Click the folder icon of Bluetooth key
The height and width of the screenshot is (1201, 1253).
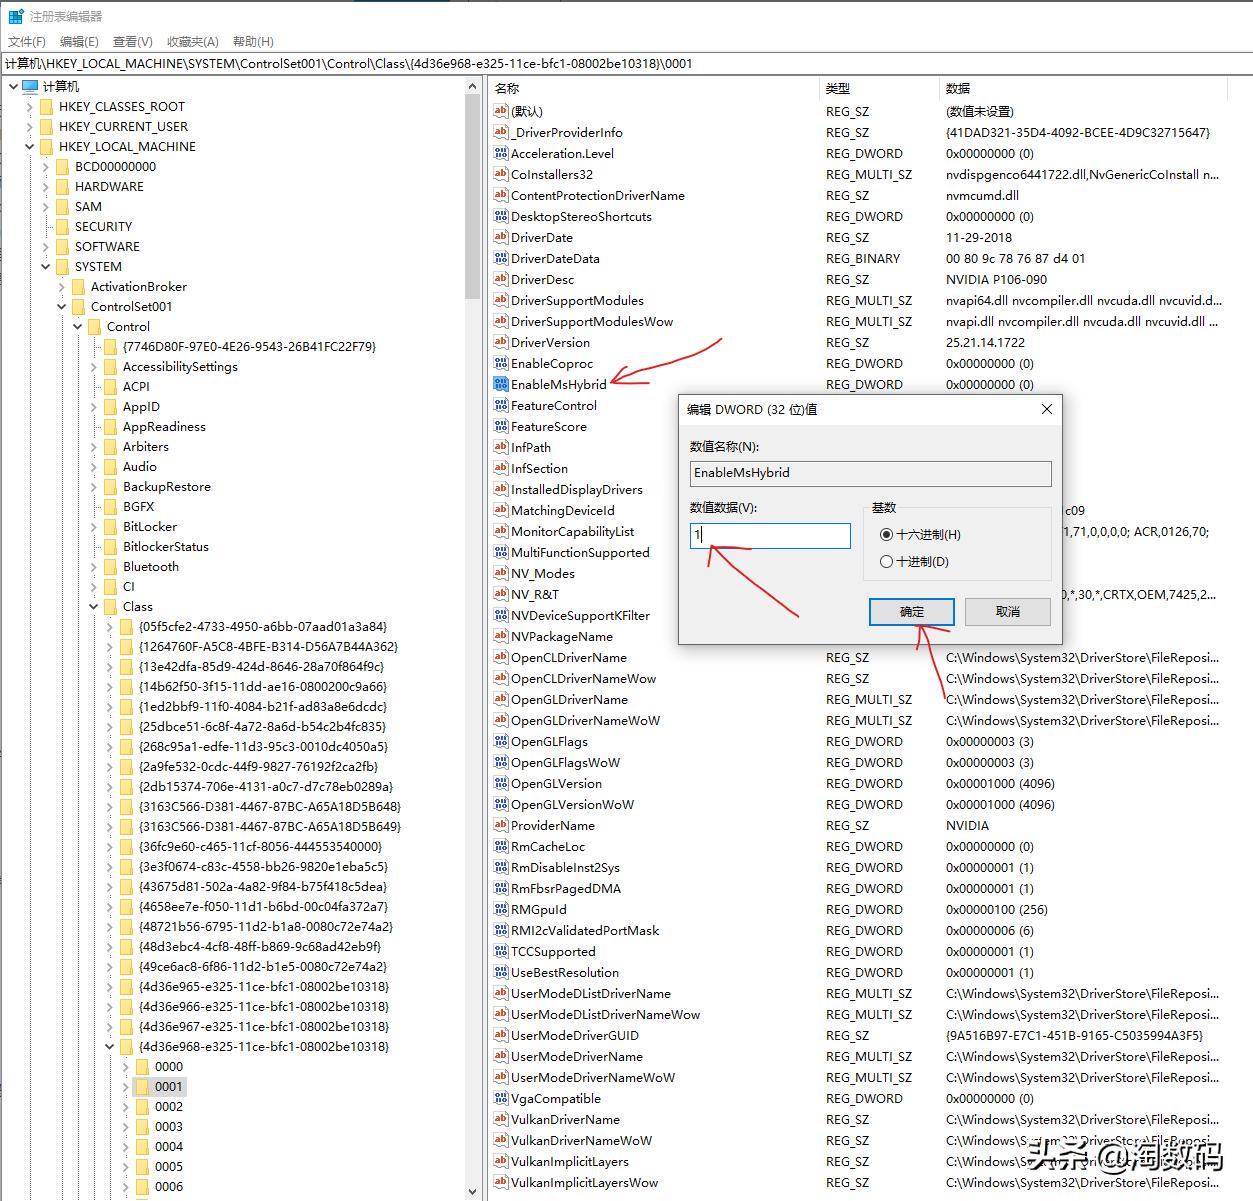pos(110,566)
